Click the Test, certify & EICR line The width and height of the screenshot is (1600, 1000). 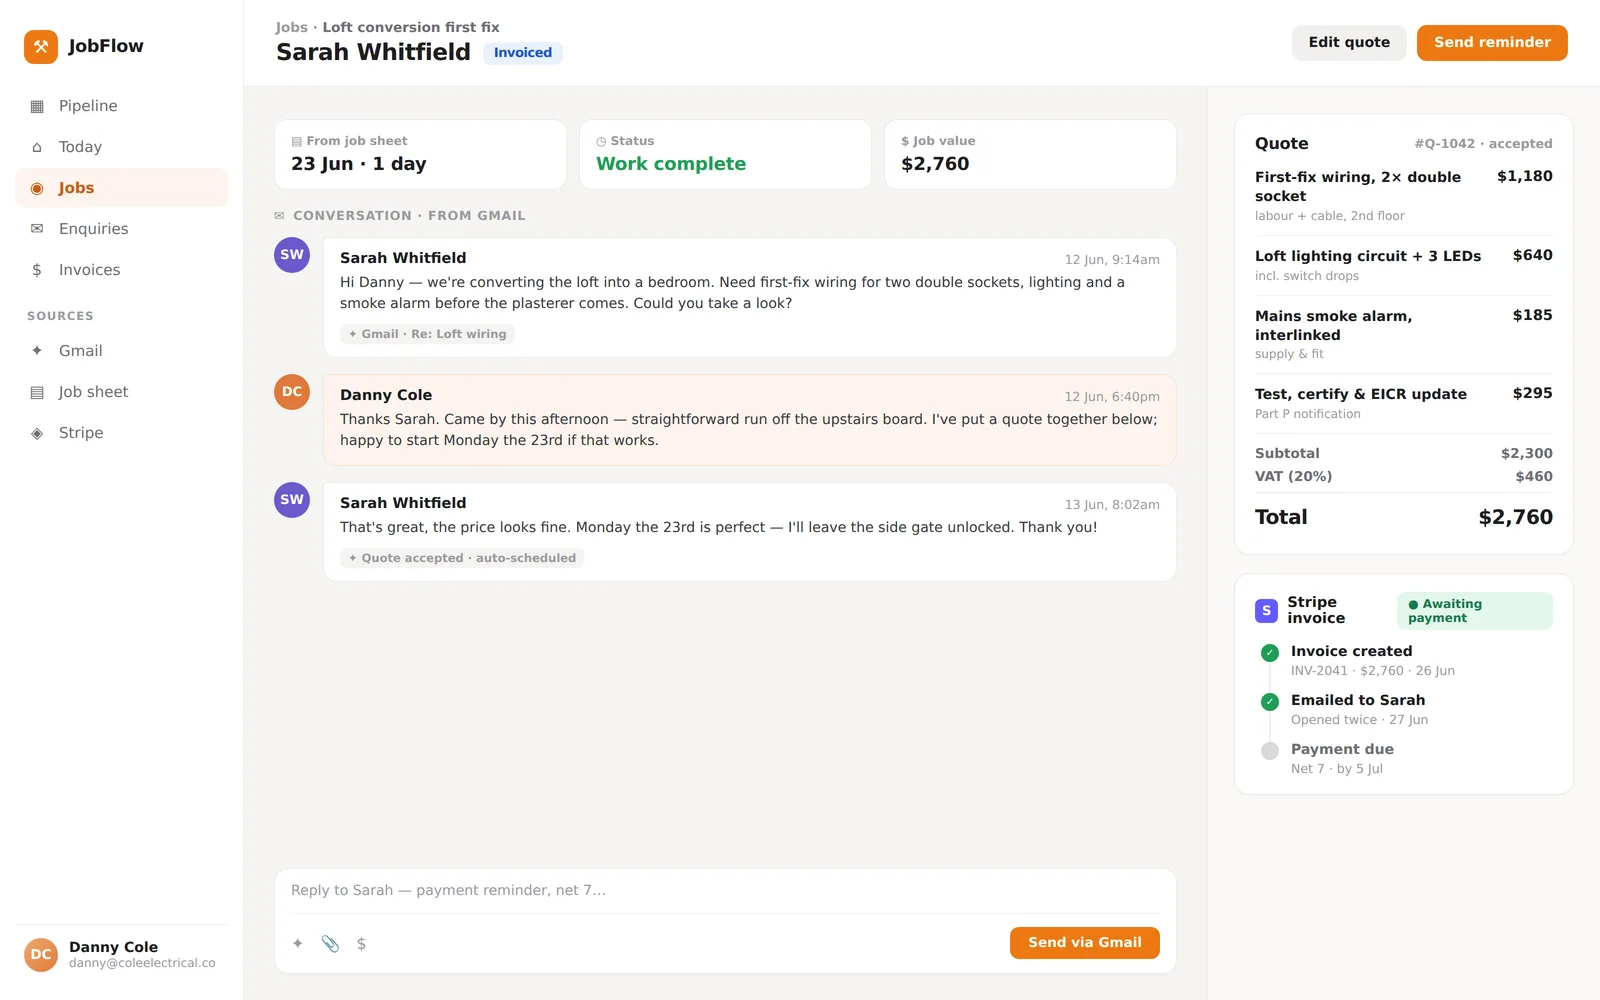click(x=1404, y=403)
